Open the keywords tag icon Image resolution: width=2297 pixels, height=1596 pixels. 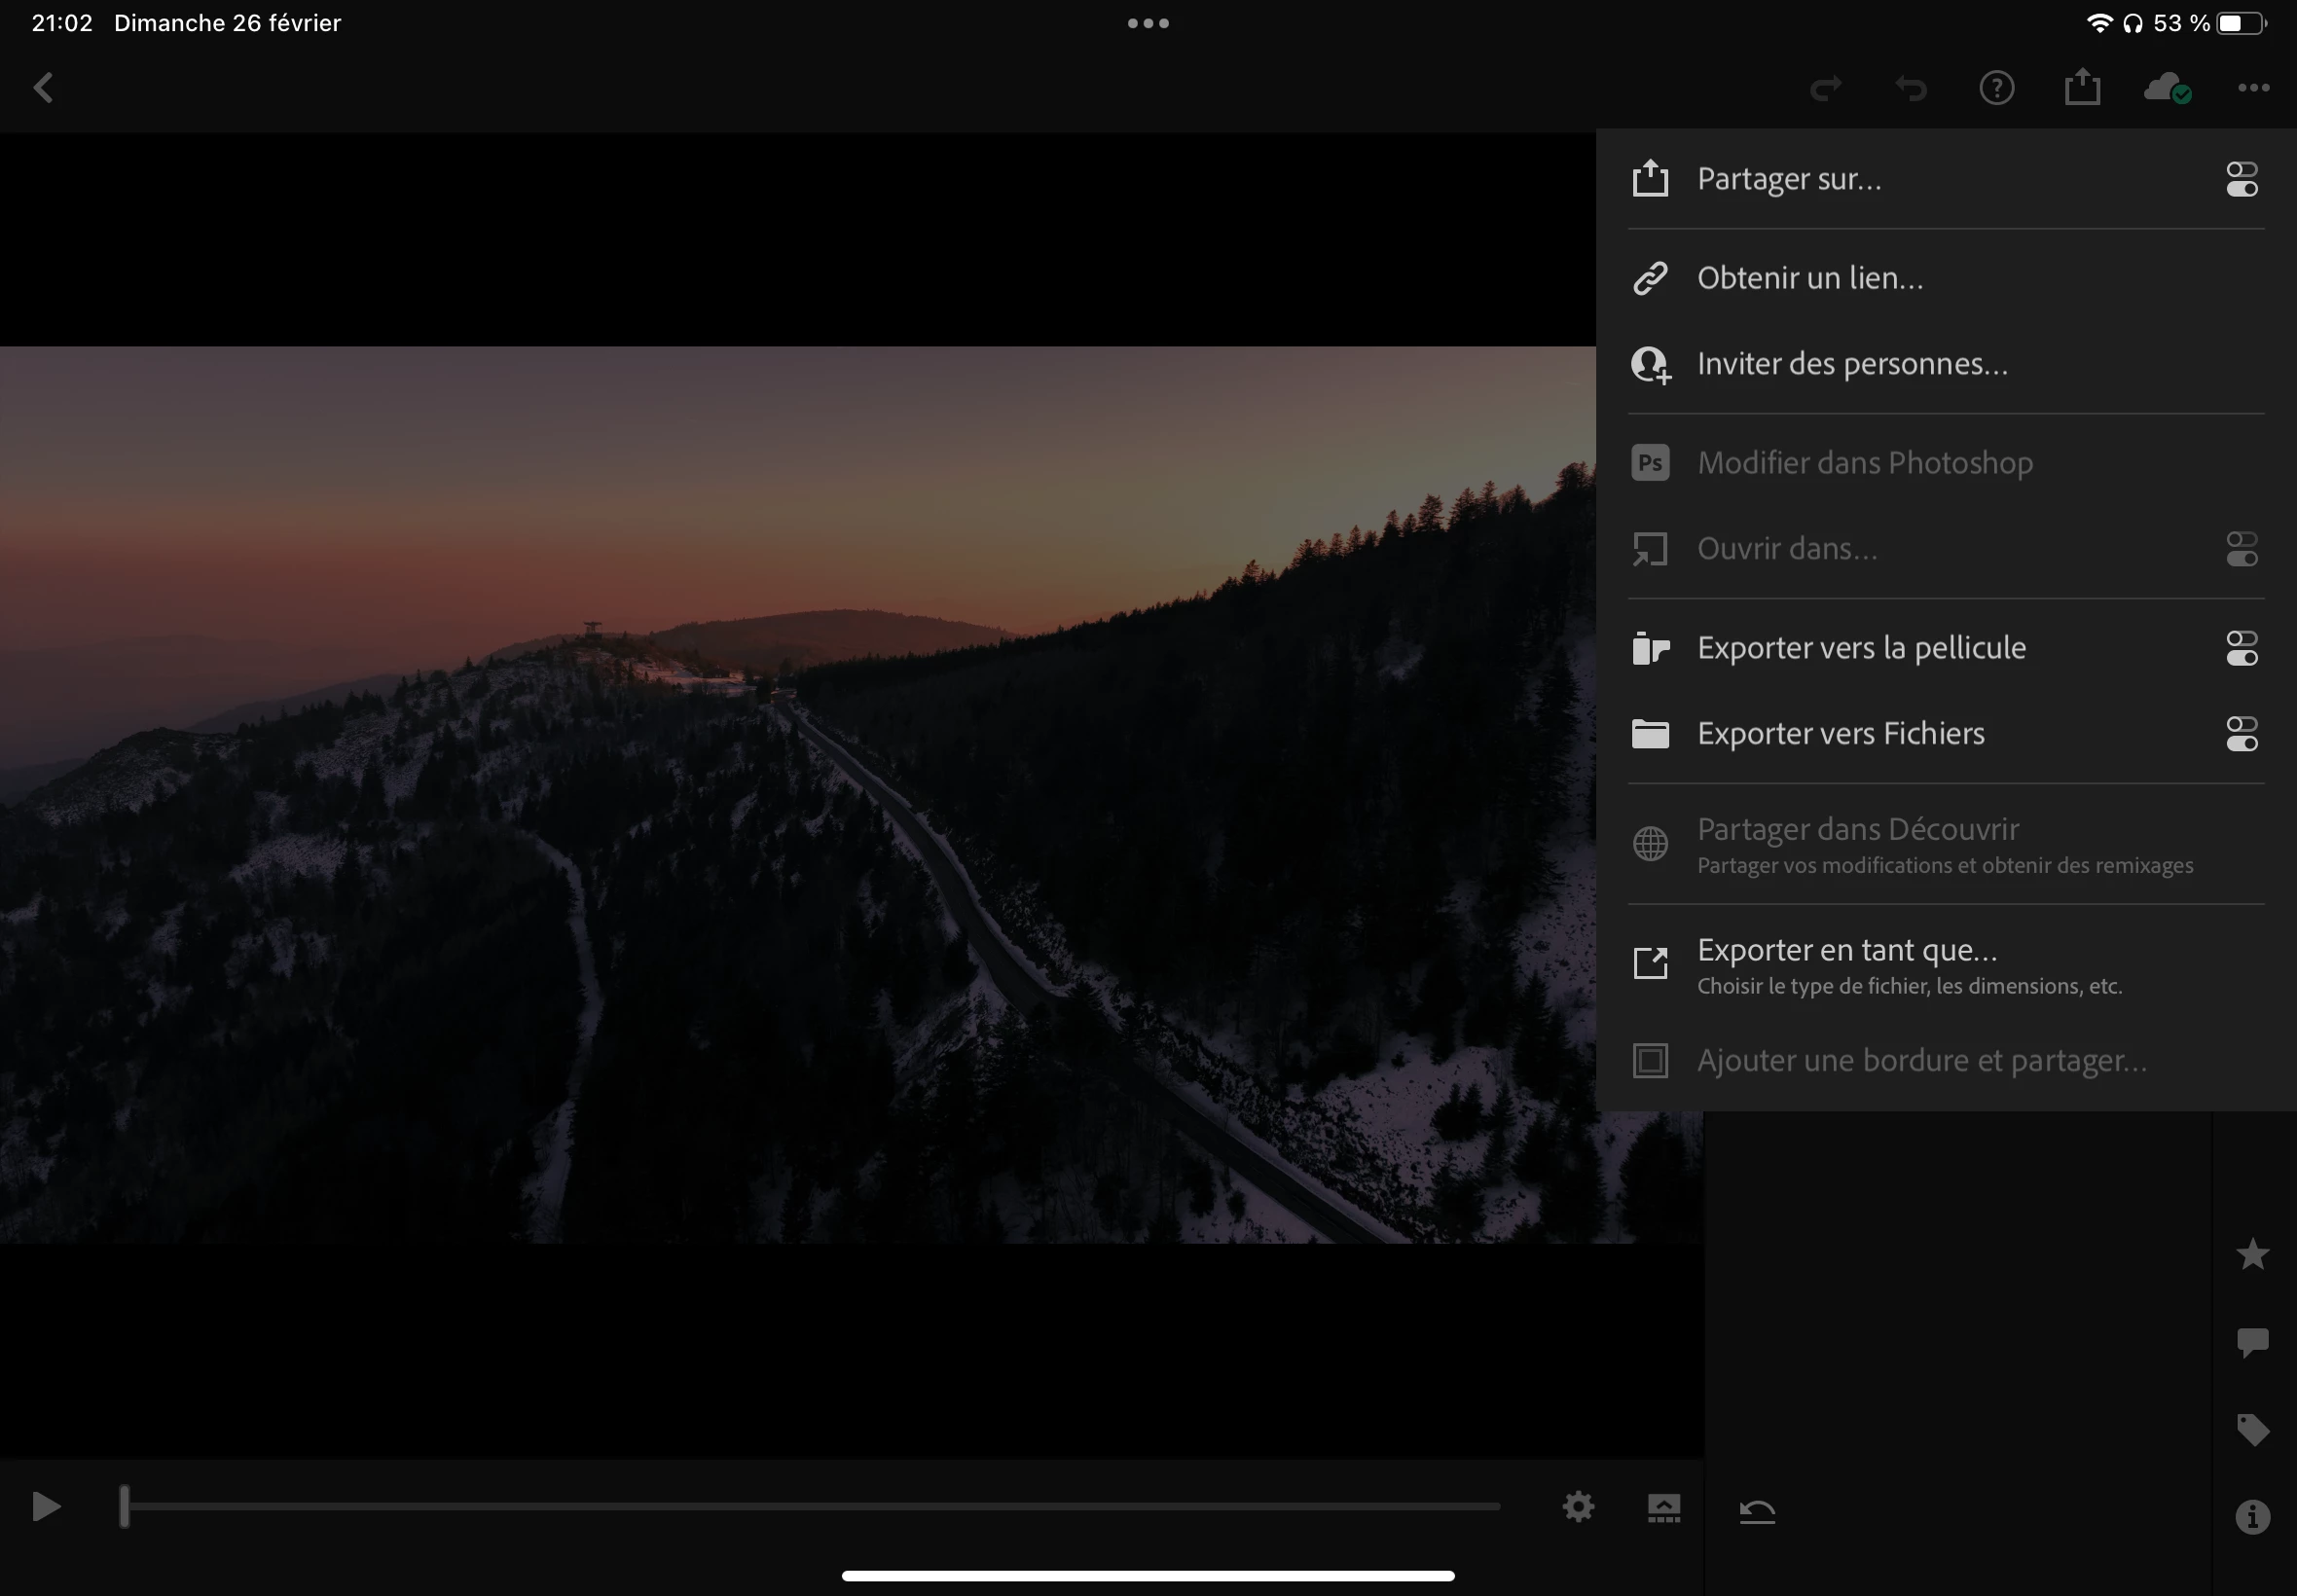pyautogui.click(x=2252, y=1429)
